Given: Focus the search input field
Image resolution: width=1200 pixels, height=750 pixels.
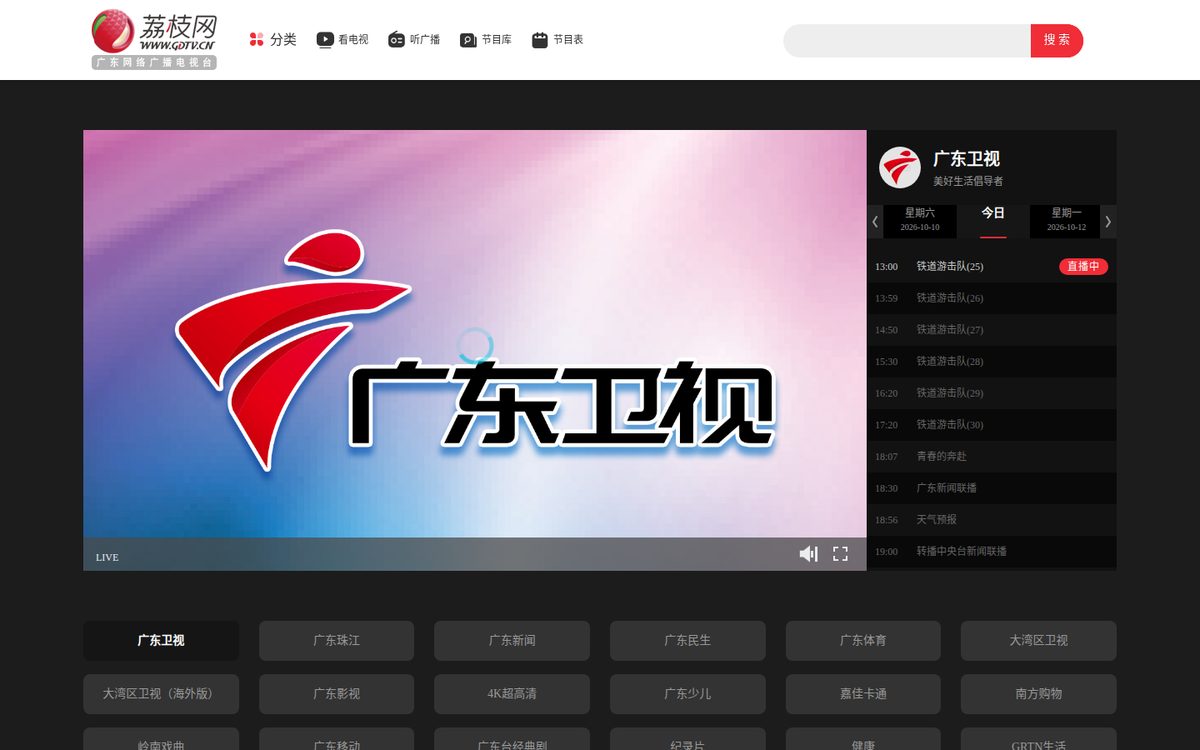Looking at the screenshot, I should coord(907,40).
